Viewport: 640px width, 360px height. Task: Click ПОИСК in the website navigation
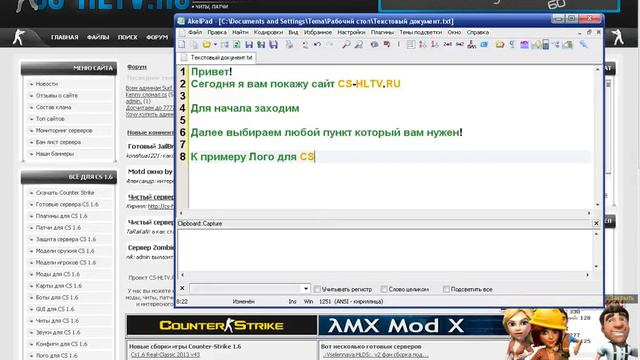click(128, 37)
